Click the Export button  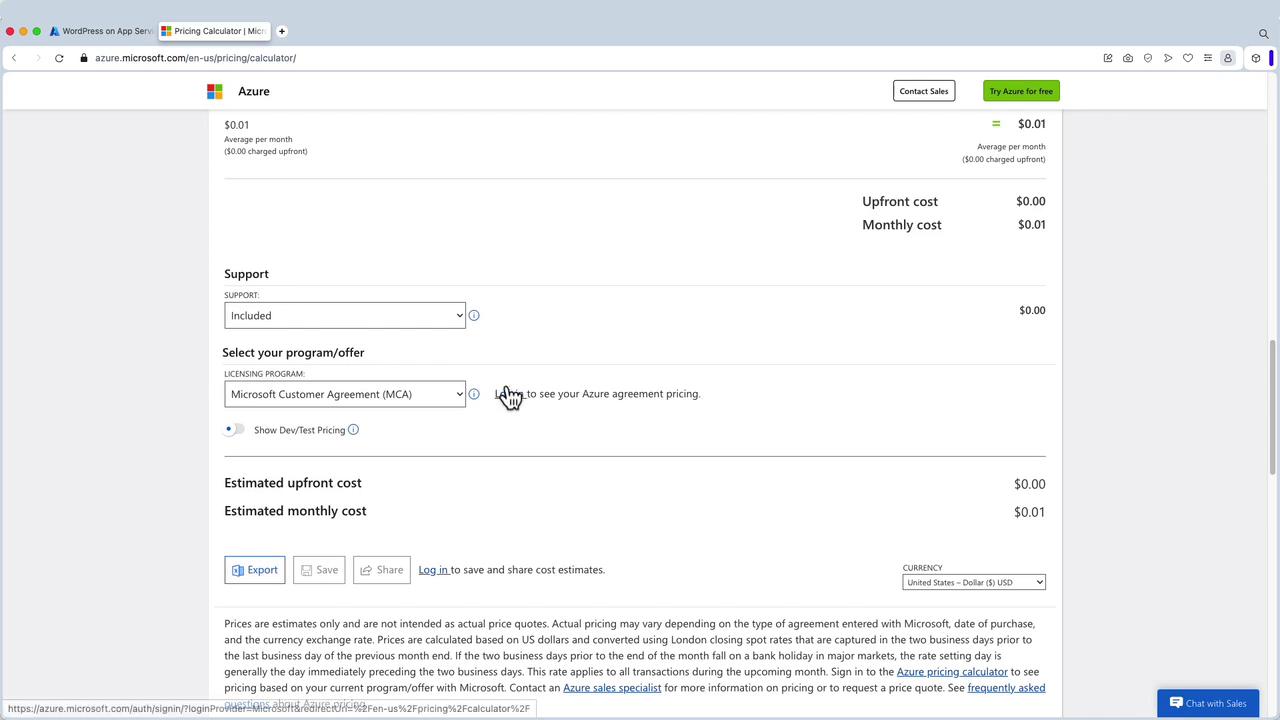pyautogui.click(x=255, y=570)
